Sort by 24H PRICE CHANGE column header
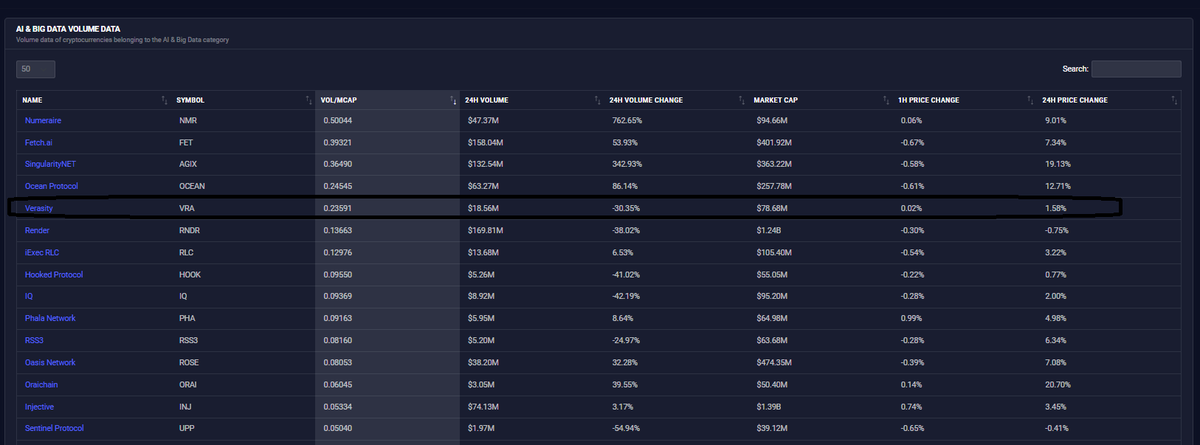 point(1109,100)
